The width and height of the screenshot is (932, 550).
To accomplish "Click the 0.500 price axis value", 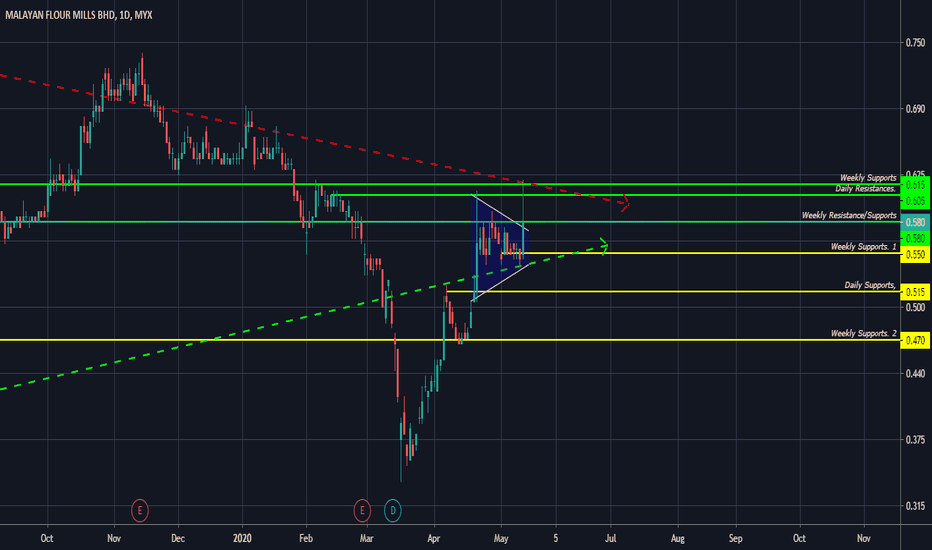I will (915, 307).
